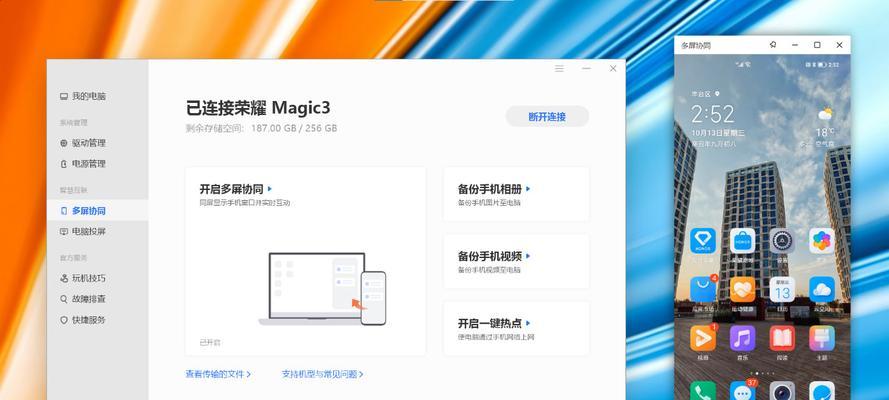Open the Phone dialer in the dock
Image resolution: width=889 pixels, height=400 pixels.
(x=703, y=391)
